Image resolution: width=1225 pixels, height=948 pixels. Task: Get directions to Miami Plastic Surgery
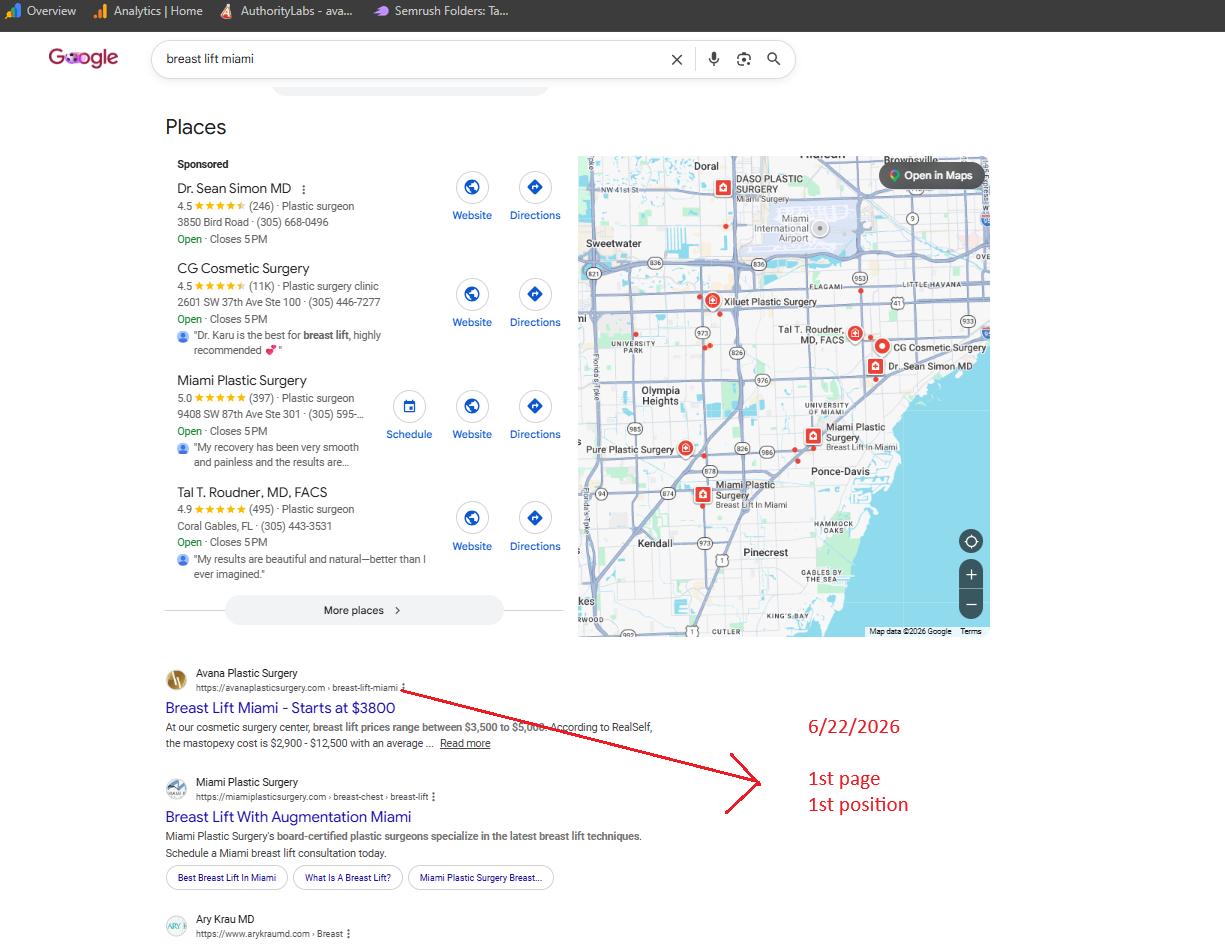[x=535, y=406]
